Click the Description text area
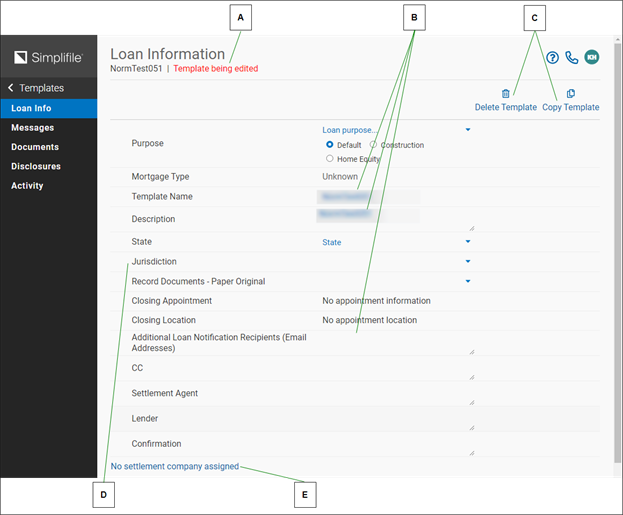This screenshot has height=515, width=623. click(x=396, y=219)
